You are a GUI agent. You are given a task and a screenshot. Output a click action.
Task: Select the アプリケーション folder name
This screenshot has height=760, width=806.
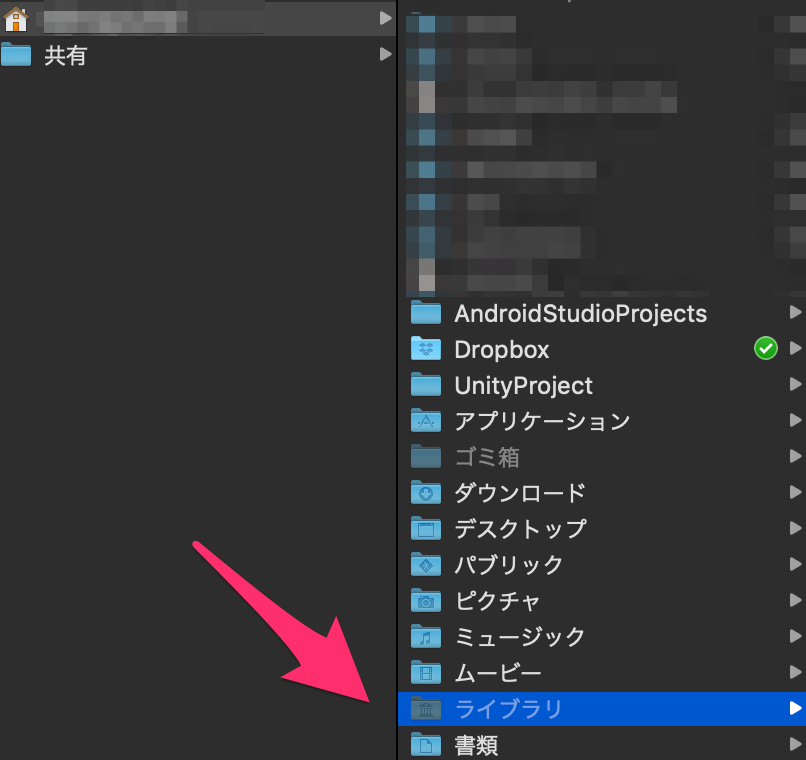[542, 421]
